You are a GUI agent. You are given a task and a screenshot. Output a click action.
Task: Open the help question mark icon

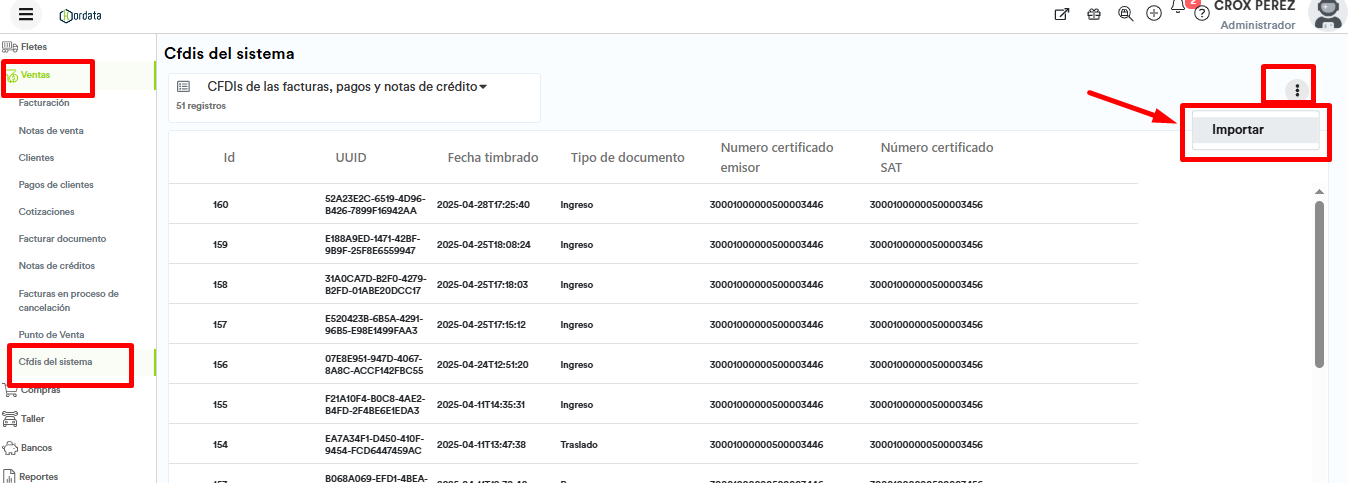(x=1202, y=14)
